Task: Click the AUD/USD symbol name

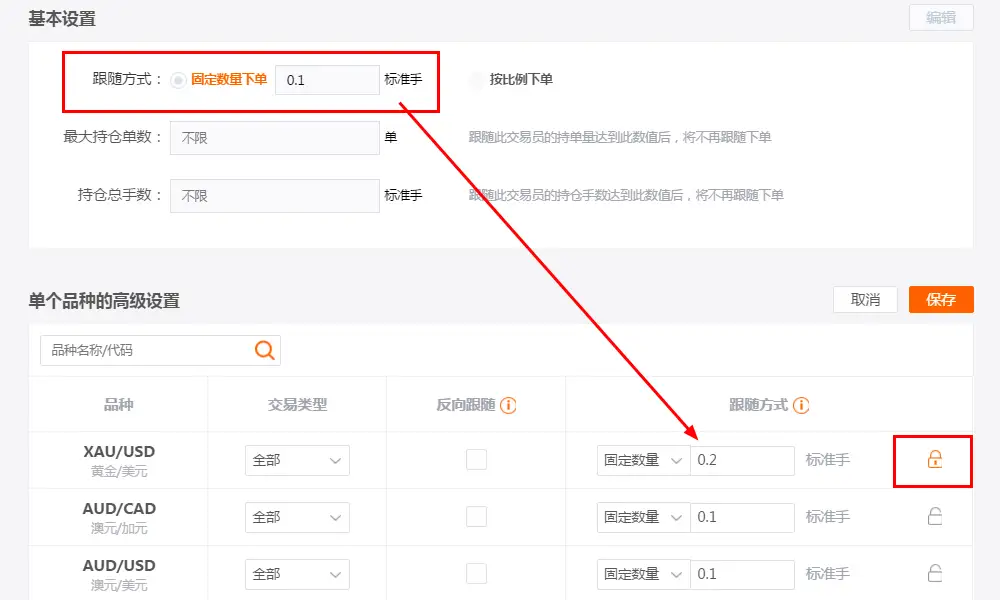Action: point(119,566)
